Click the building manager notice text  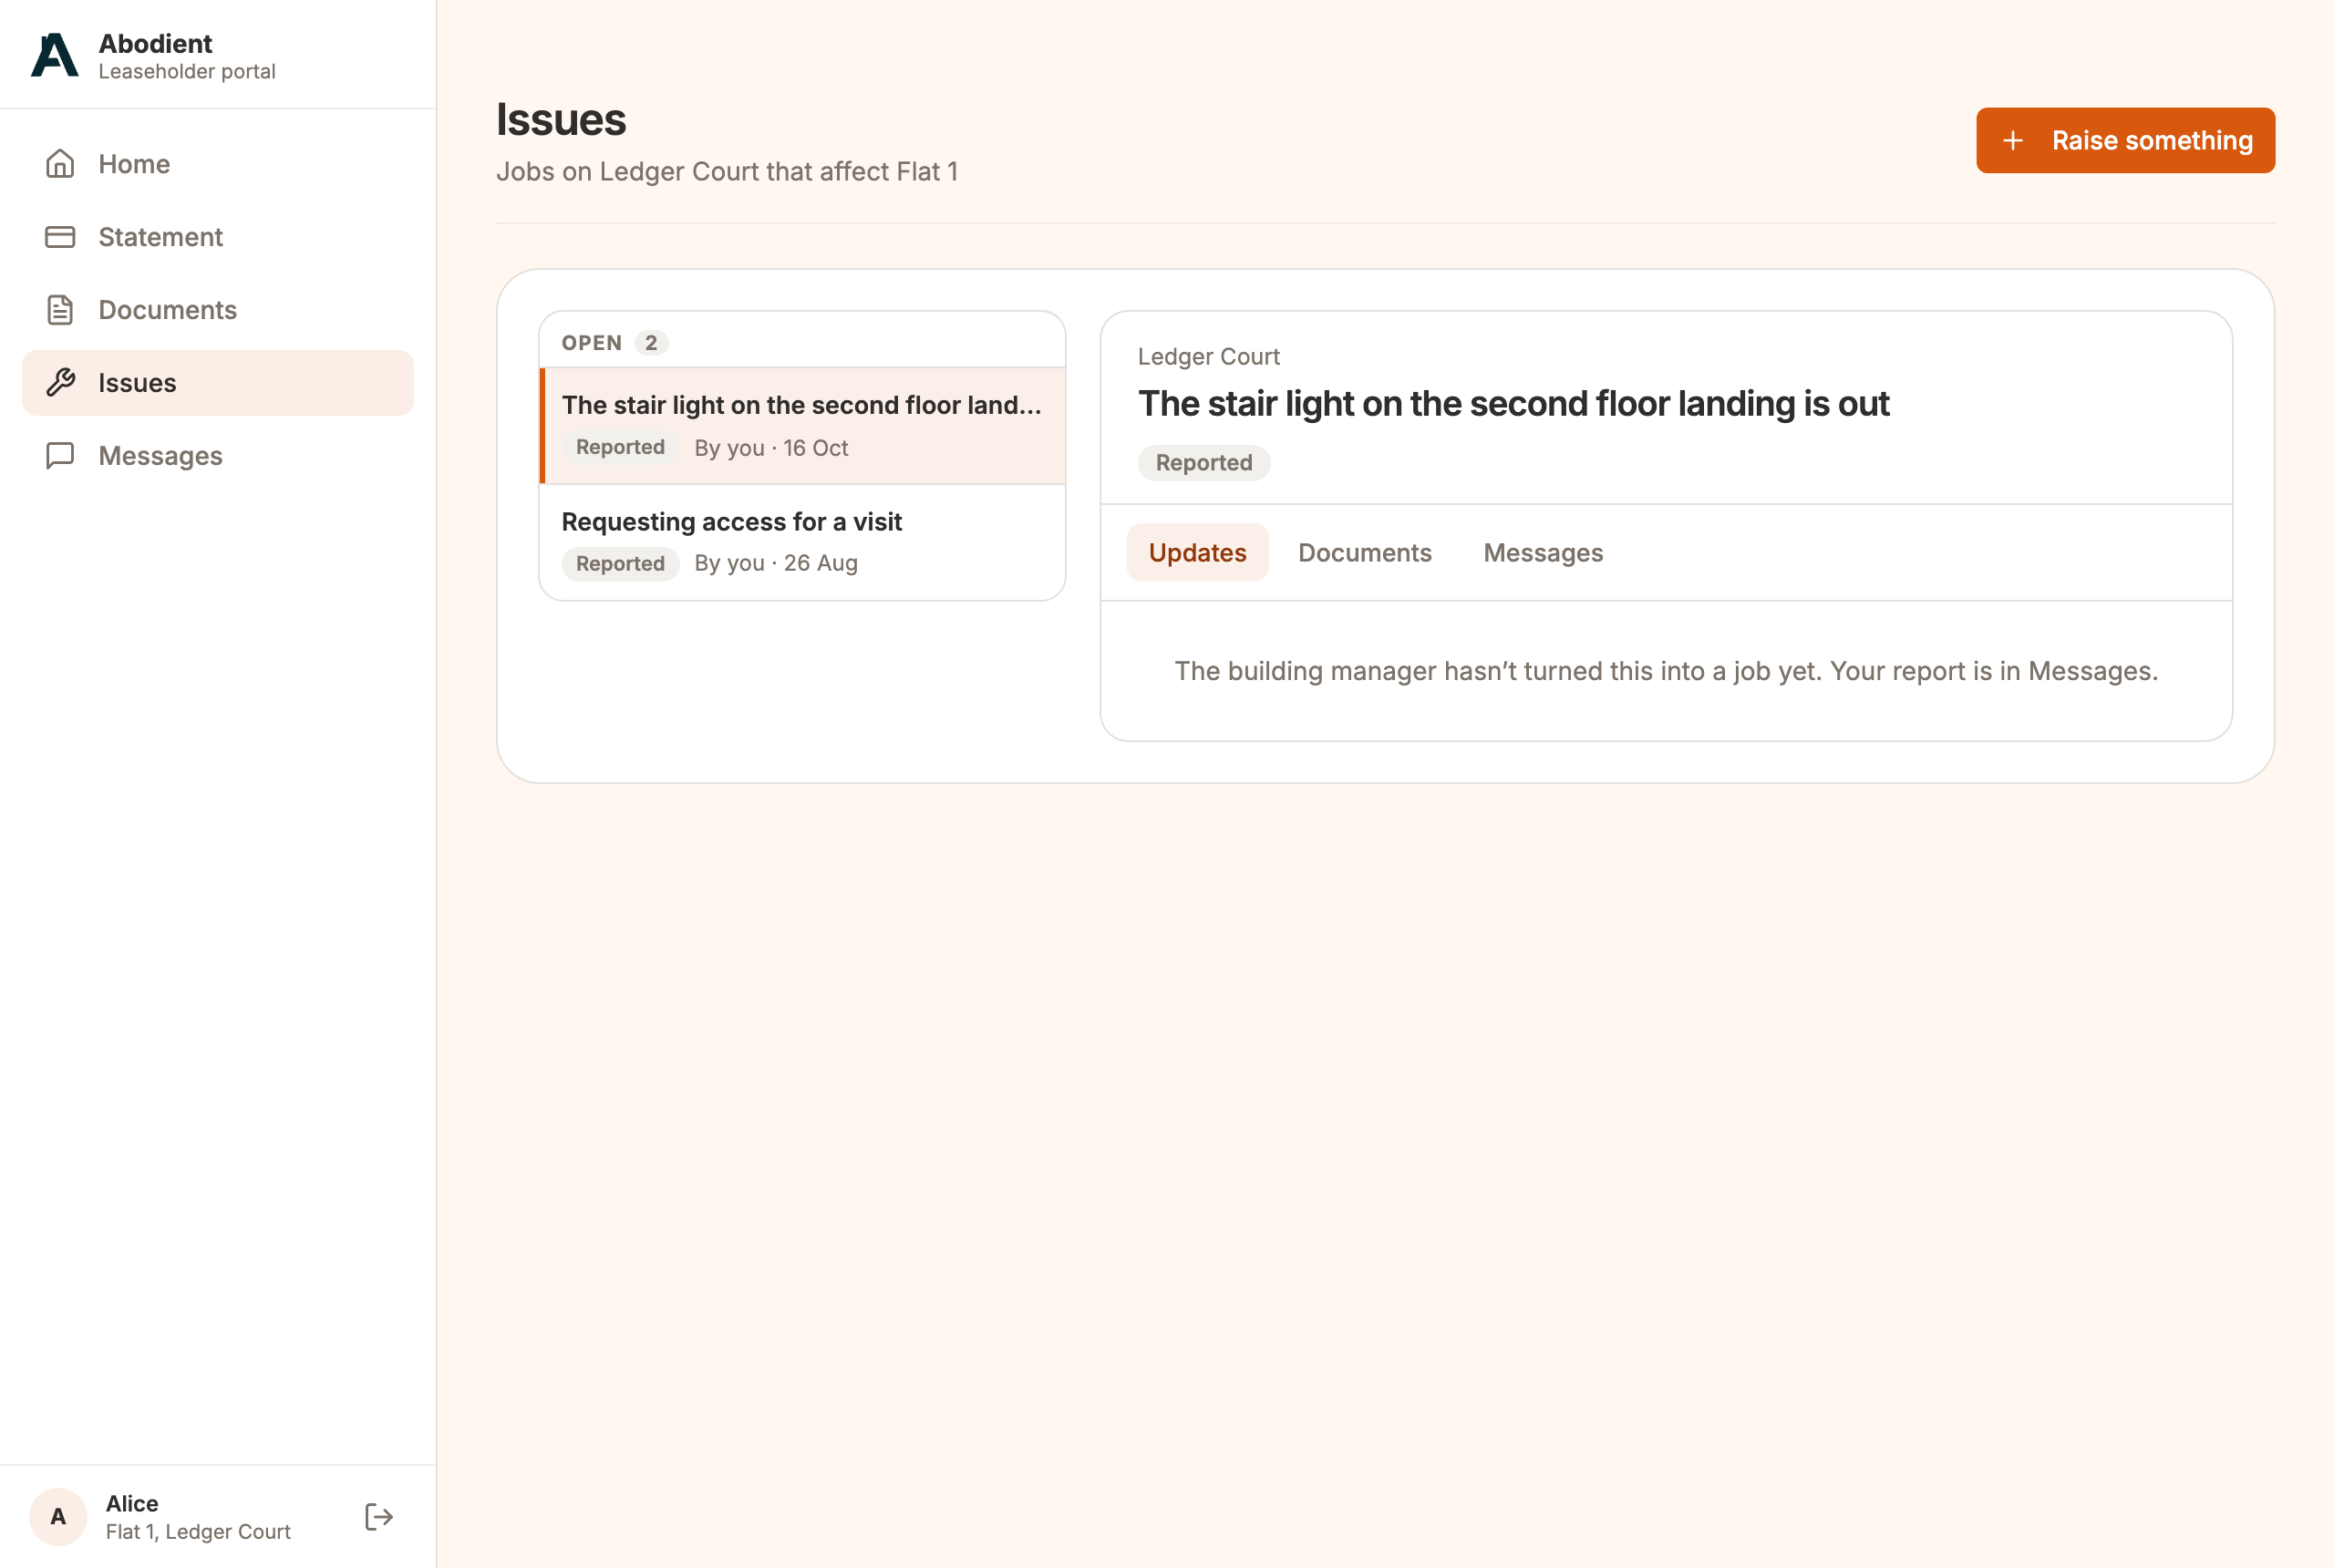pos(1666,671)
